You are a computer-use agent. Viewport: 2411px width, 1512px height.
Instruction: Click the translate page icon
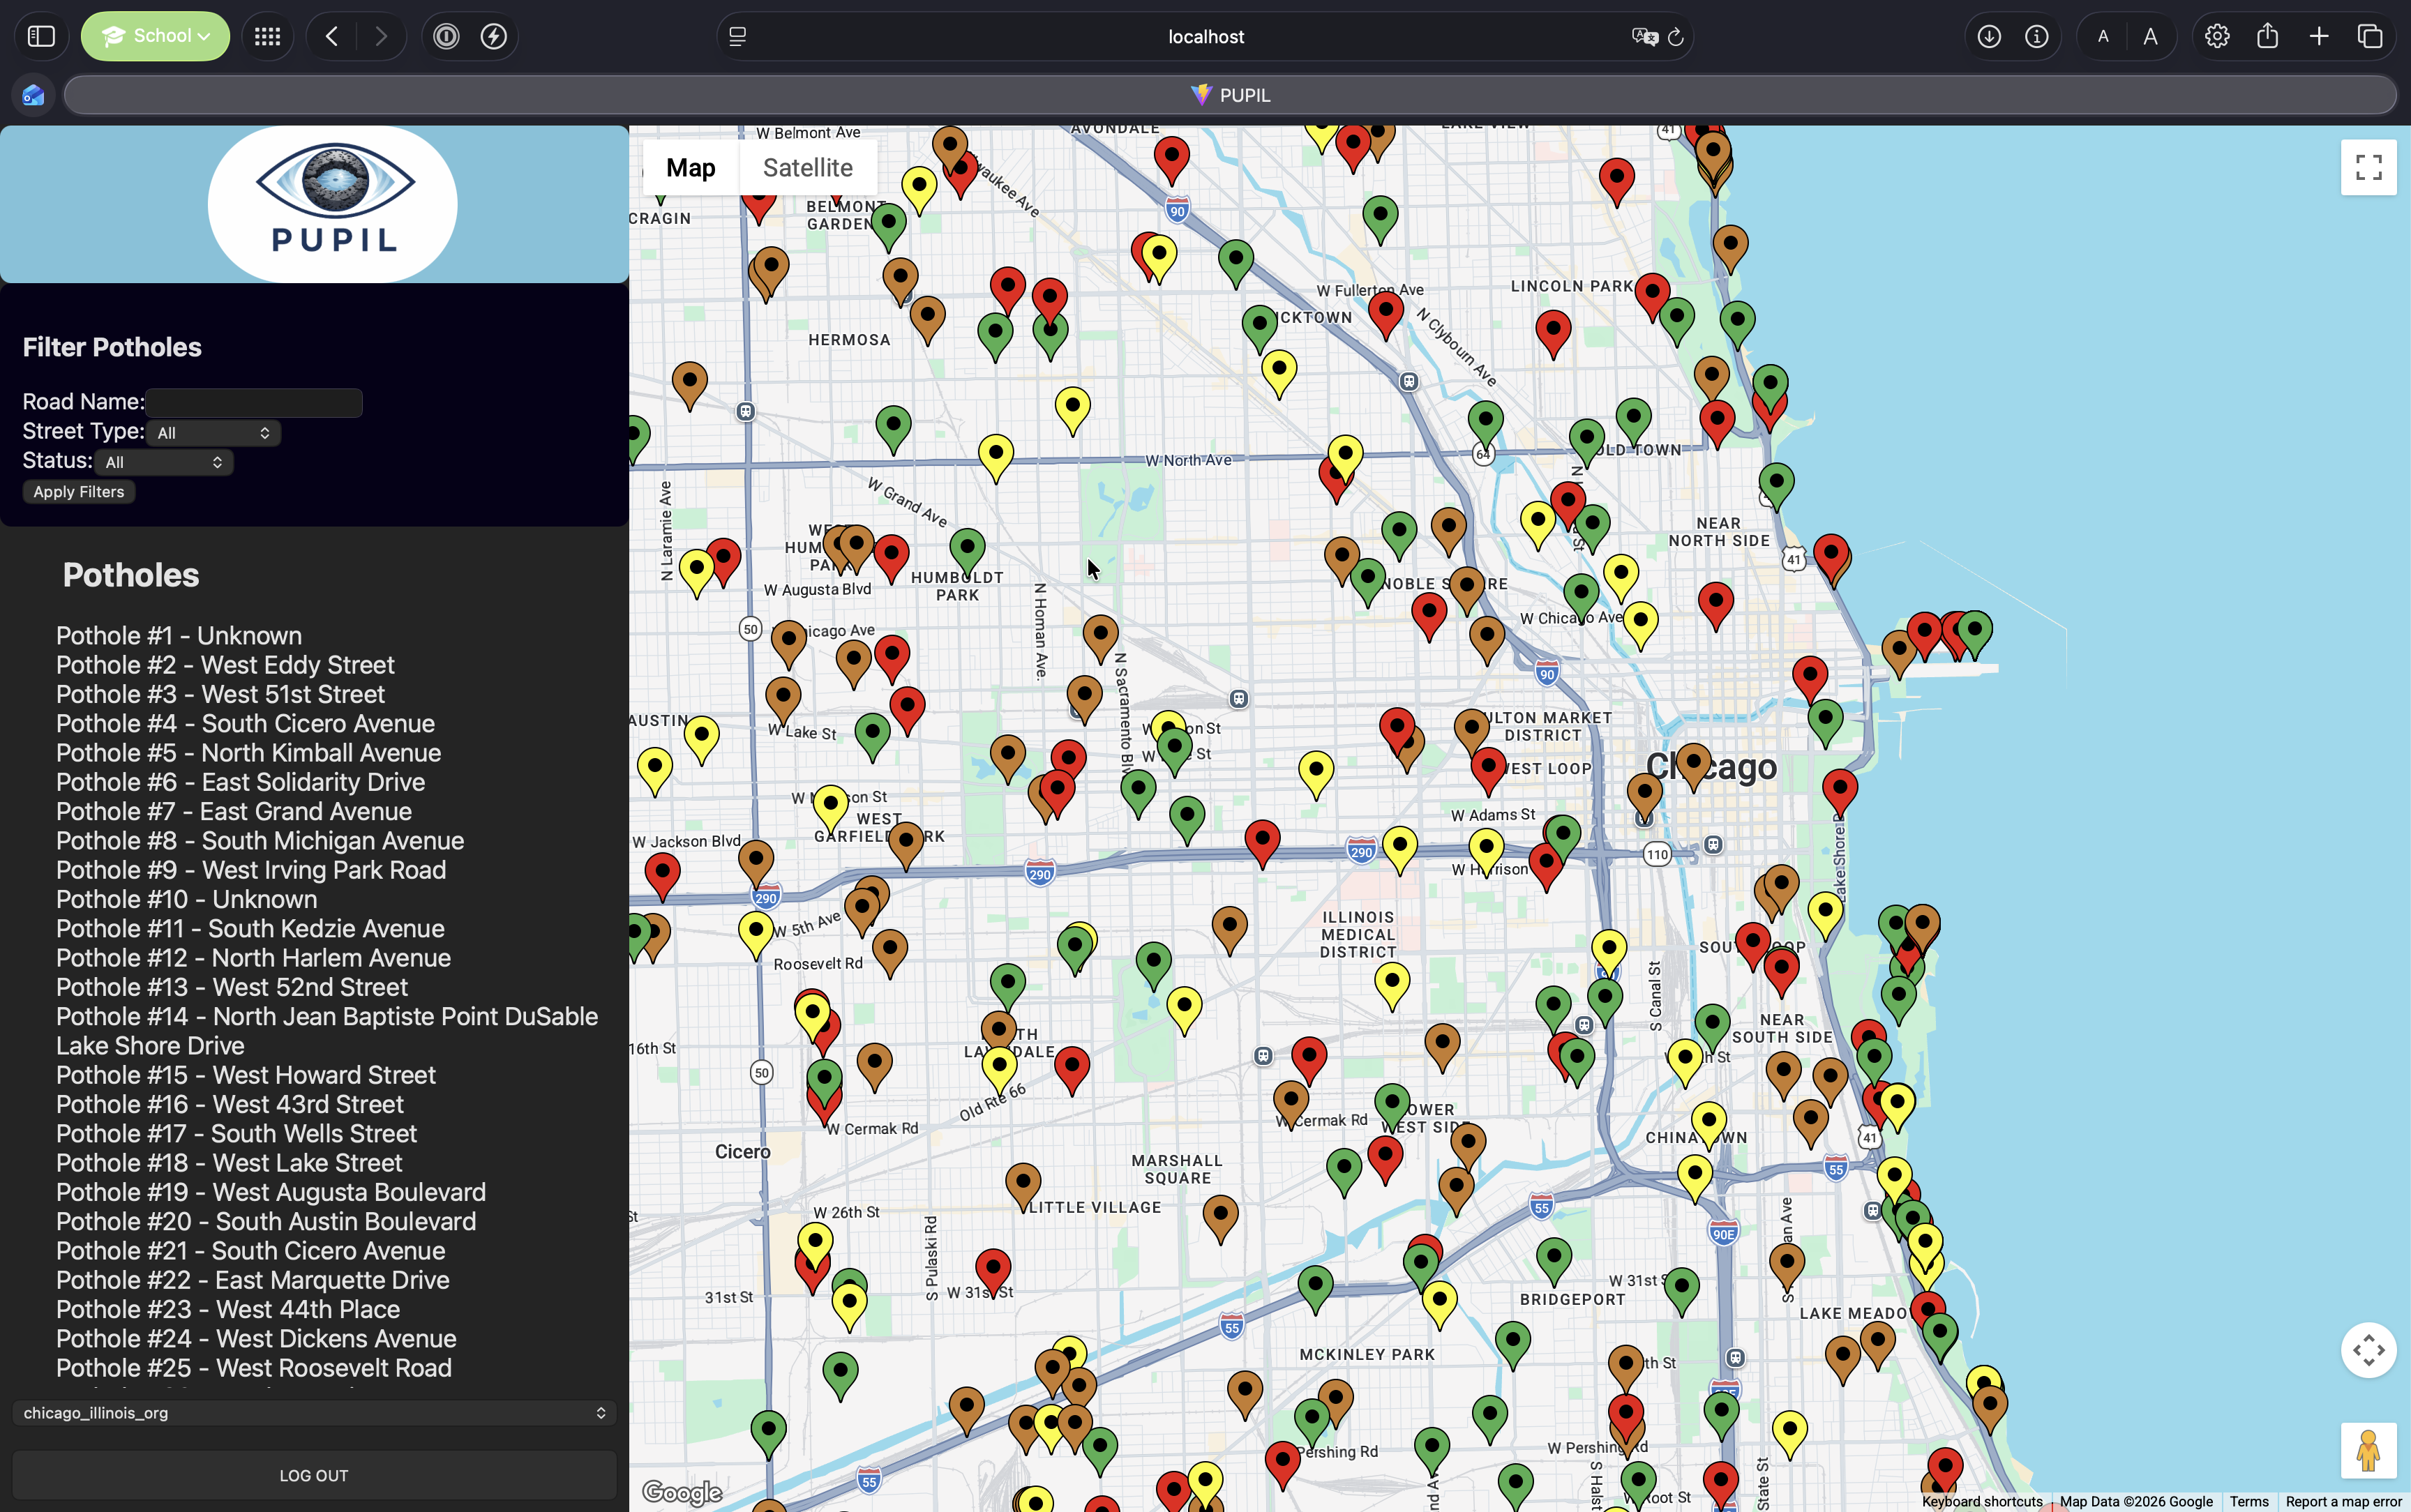[1643, 37]
